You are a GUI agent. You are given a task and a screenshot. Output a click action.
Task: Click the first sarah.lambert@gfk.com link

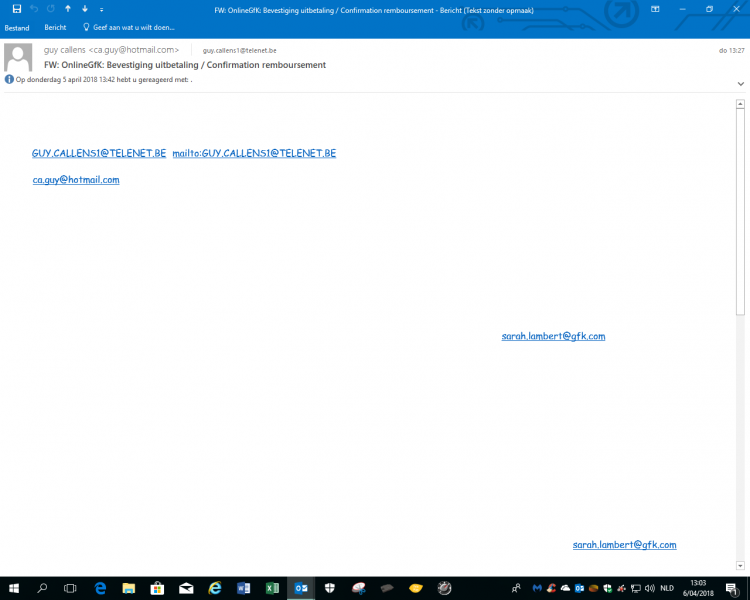point(553,337)
